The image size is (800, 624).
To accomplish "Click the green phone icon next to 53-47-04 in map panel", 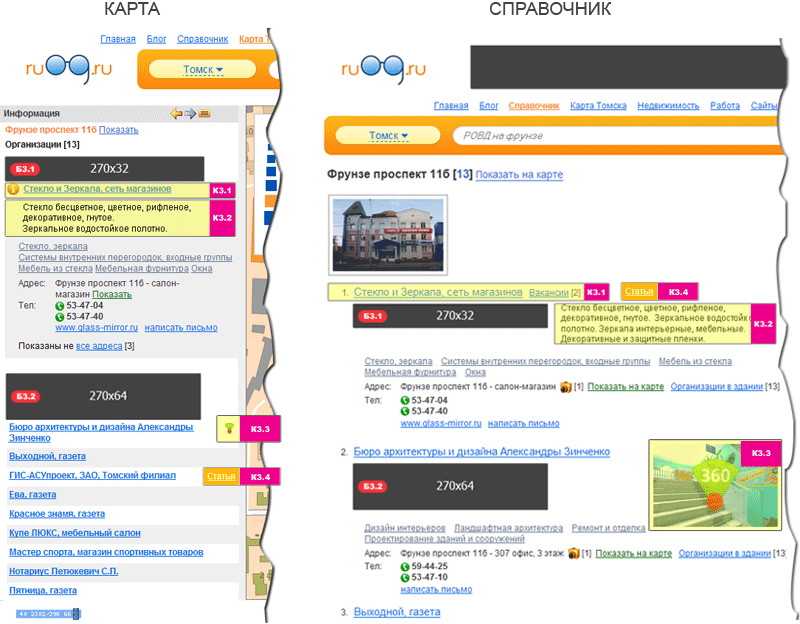I will (x=59, y=306).
